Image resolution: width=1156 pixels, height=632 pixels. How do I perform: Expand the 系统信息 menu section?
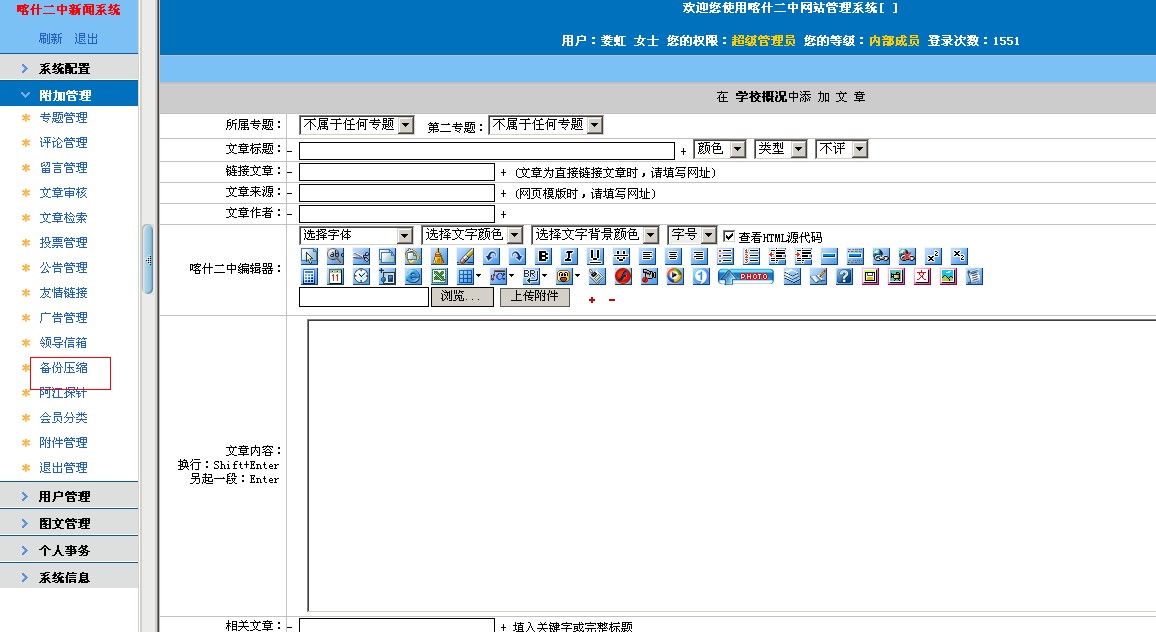pyautogui.click(x=69, y=577)
